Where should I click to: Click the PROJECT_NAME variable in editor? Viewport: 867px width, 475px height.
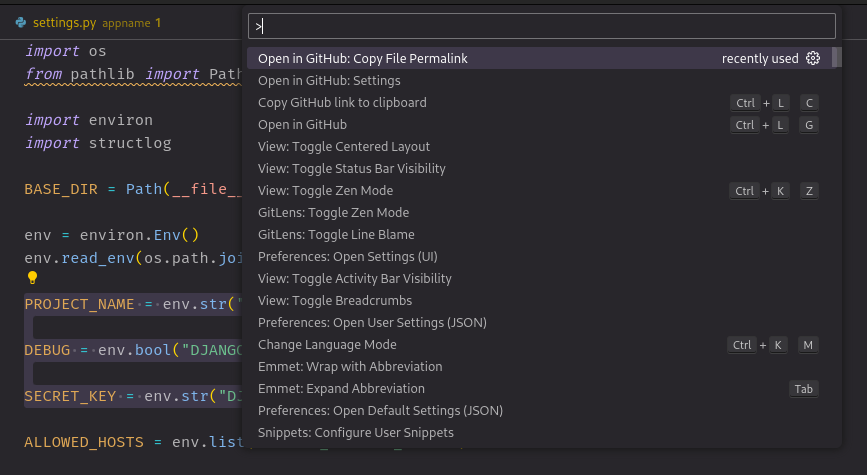coord(79,304)
